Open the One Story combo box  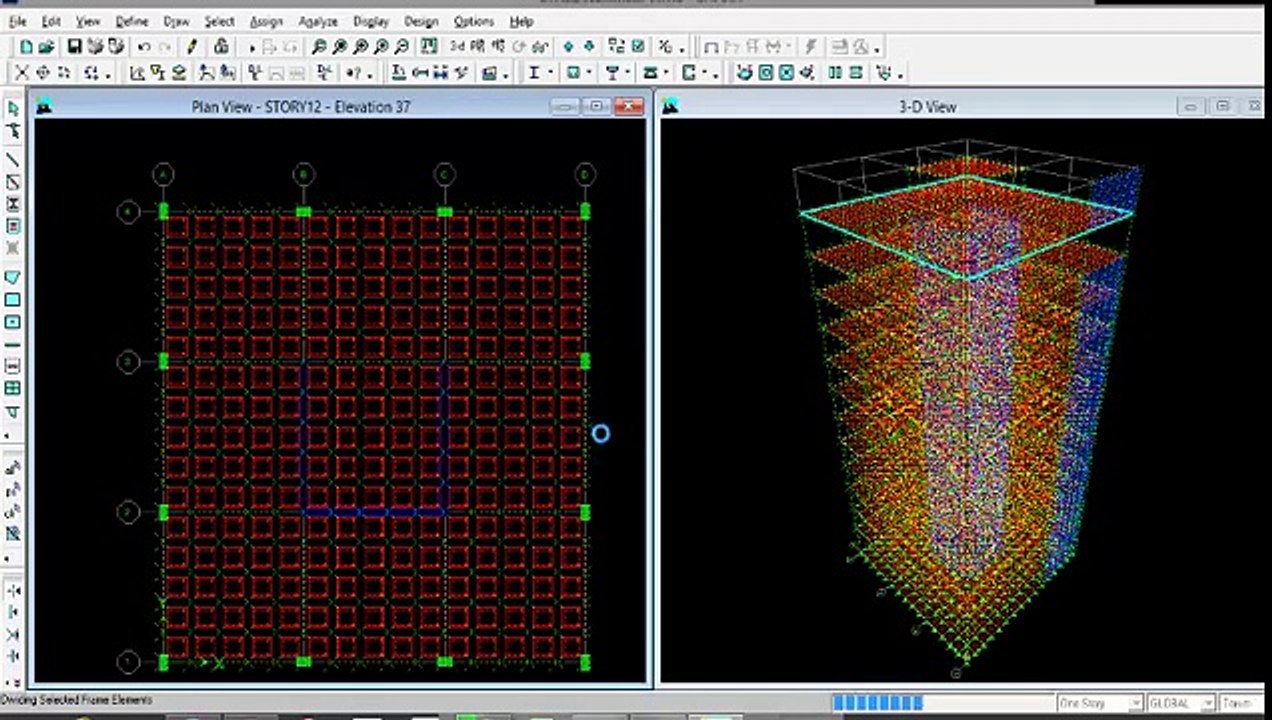click(x=1099, y=703)
